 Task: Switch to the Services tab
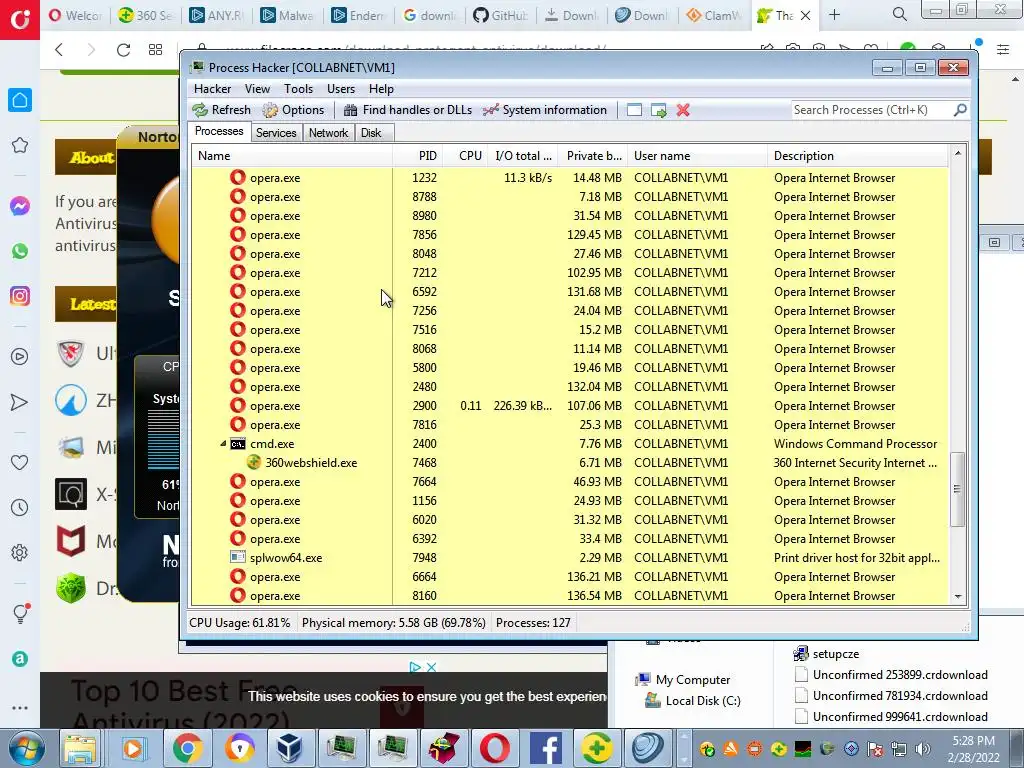coord(276,133)
